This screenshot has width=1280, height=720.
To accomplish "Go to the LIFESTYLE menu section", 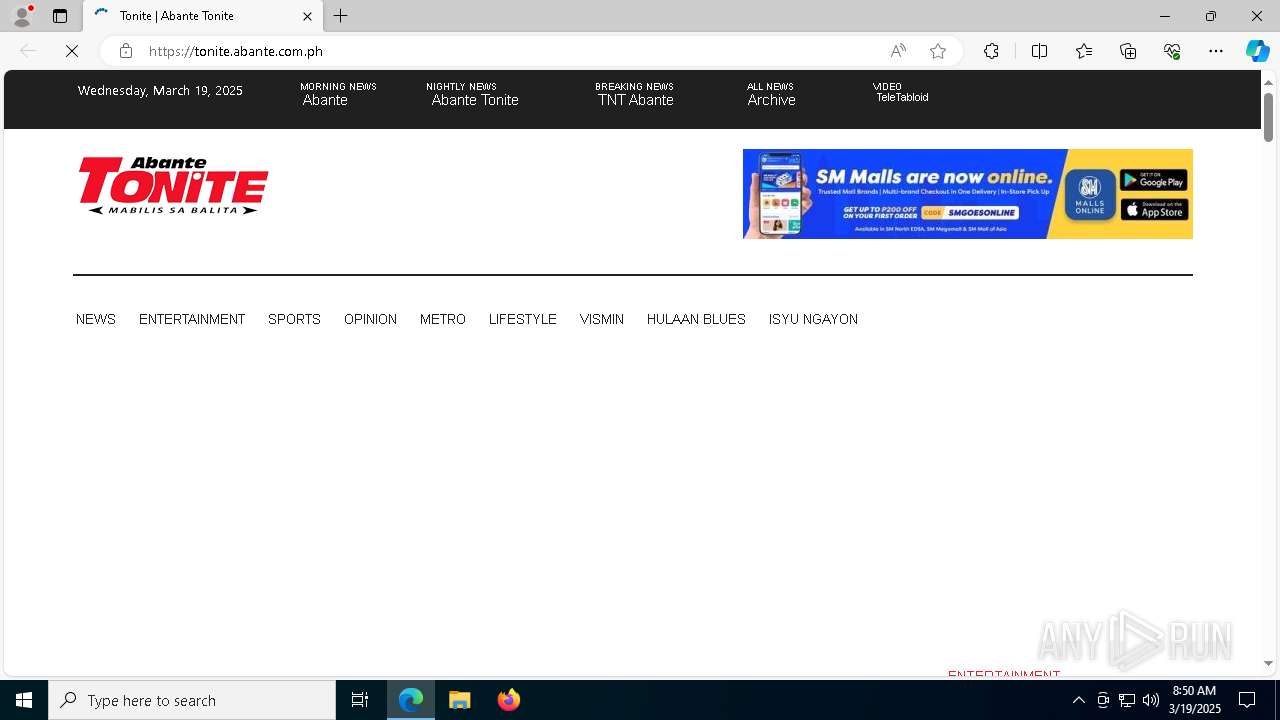I will (523, 319).
